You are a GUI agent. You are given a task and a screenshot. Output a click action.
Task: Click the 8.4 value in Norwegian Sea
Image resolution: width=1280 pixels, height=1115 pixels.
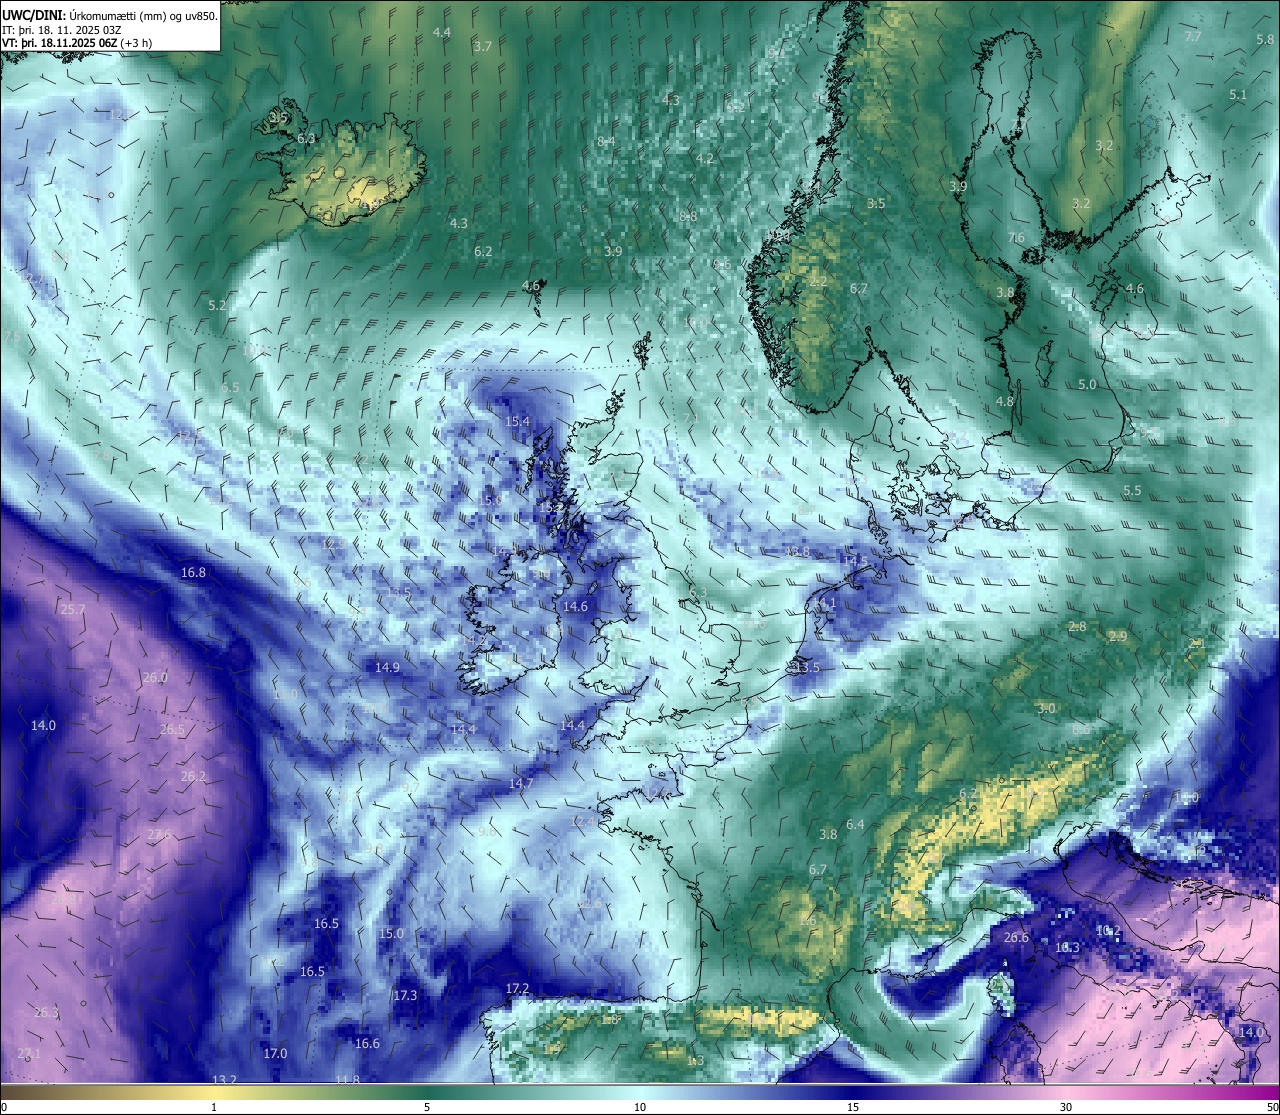(x=606, y=142)
